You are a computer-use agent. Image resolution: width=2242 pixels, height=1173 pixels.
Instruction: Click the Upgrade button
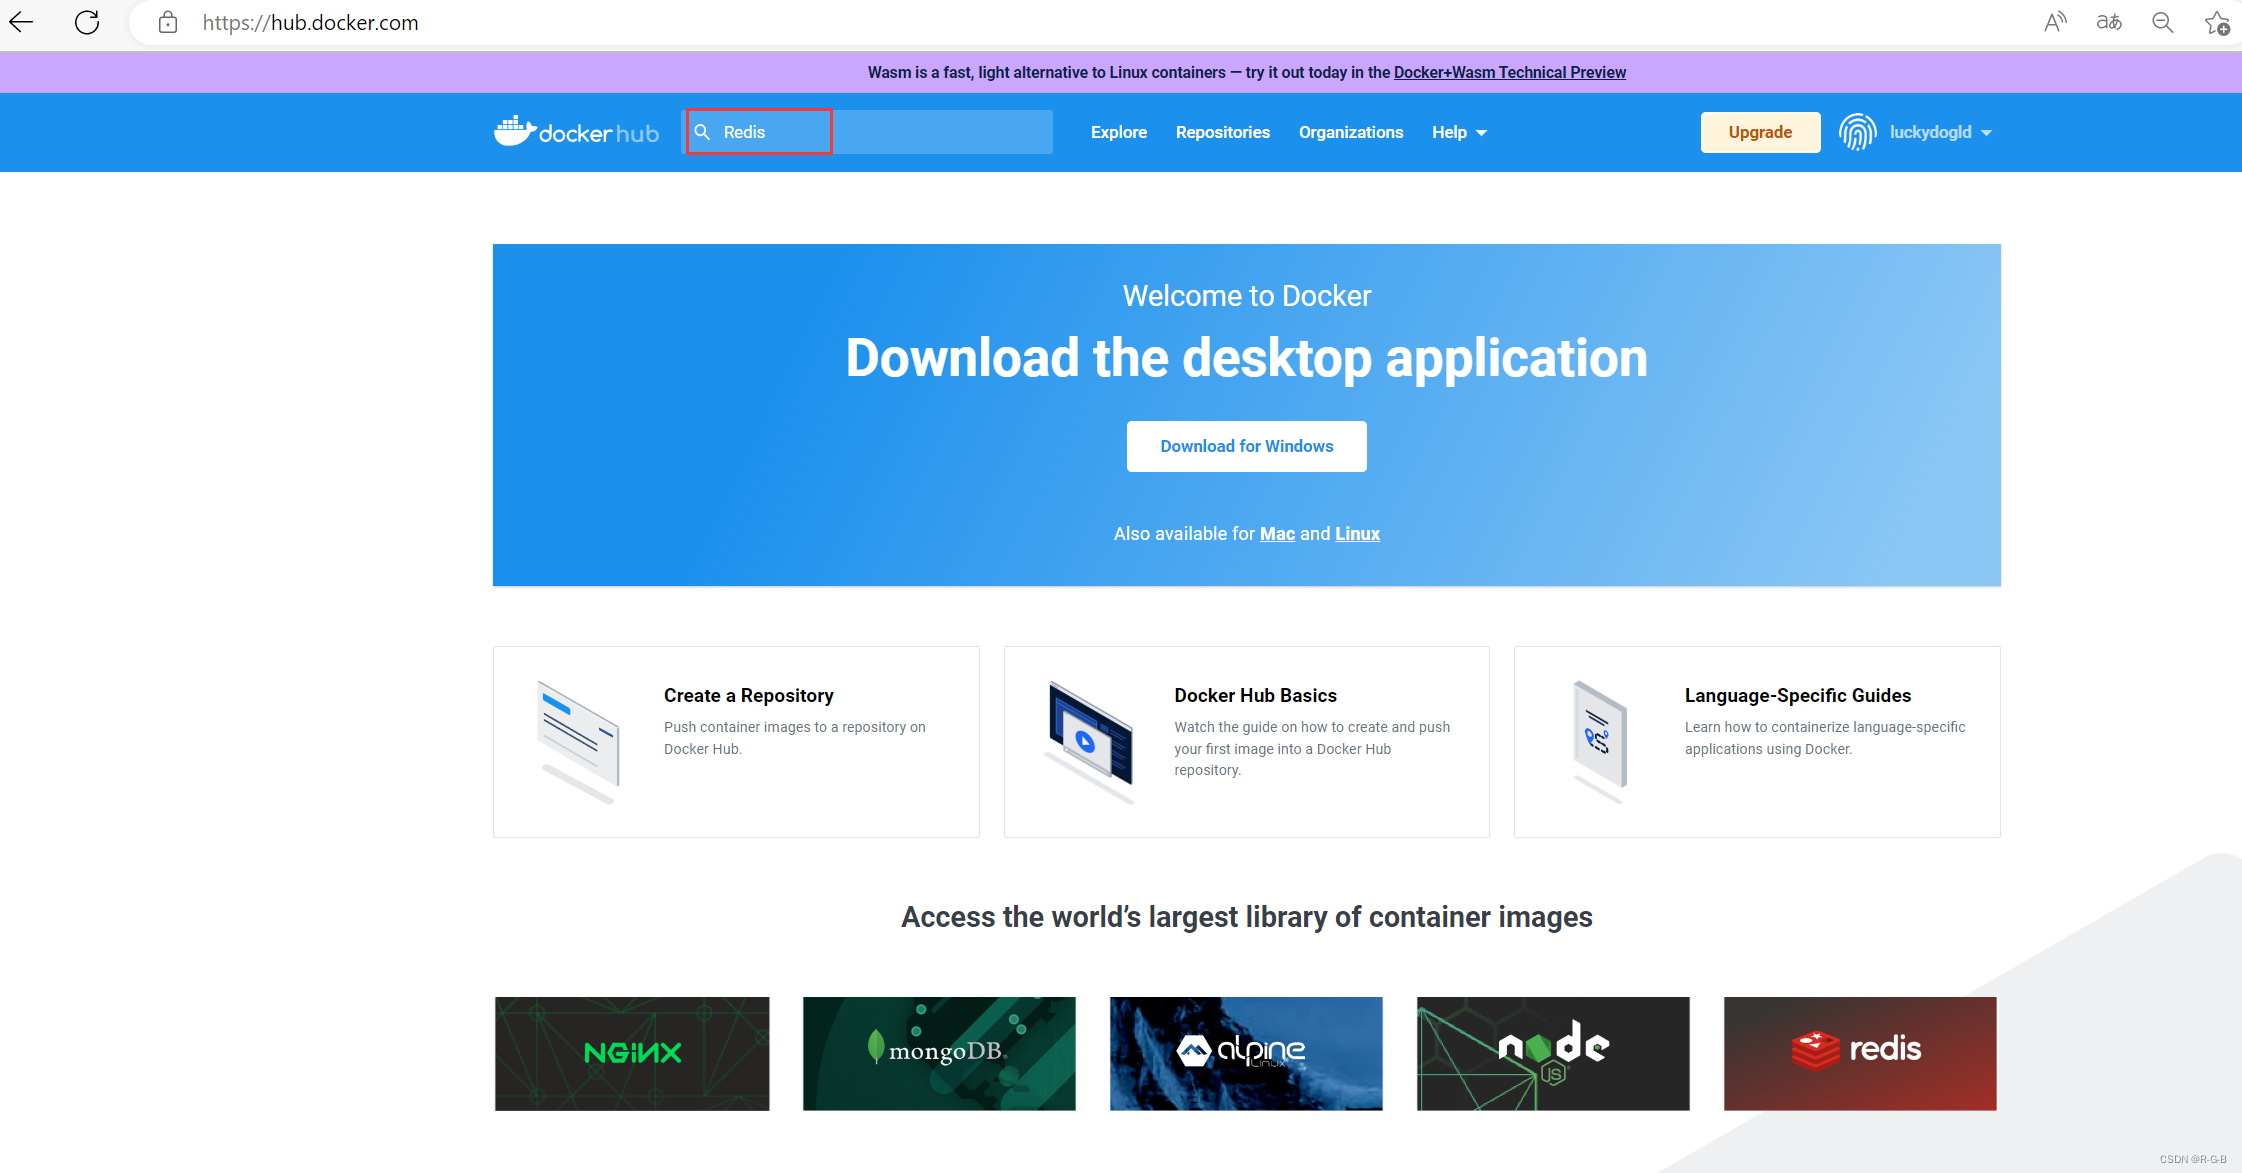click(x=1760, y=132)
